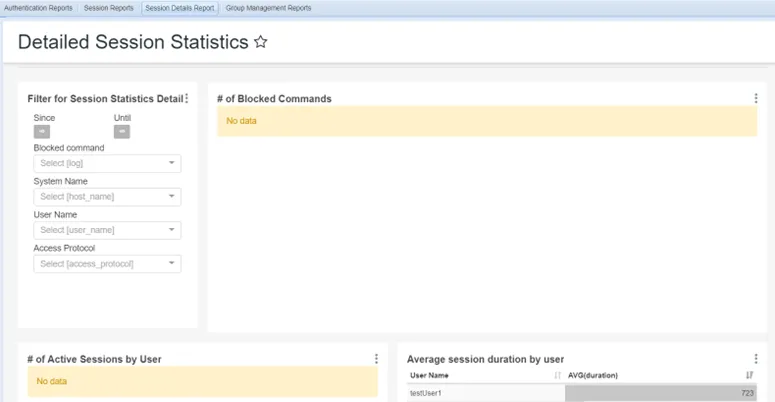Expand the System Name host_name dropdown
The image size is (775, 402).
pos(107,197)
